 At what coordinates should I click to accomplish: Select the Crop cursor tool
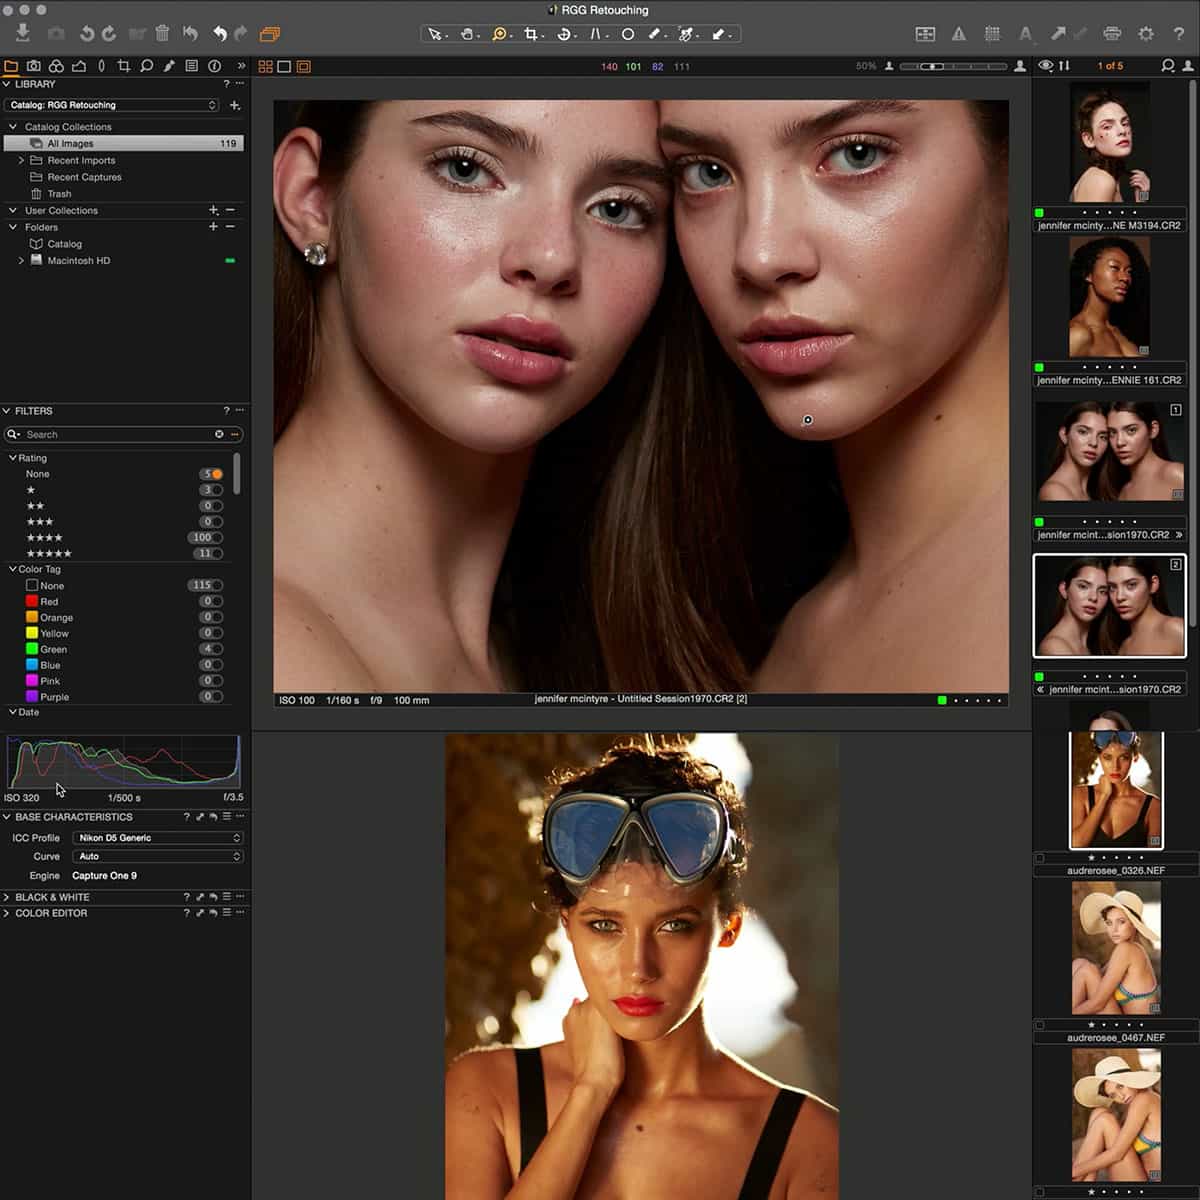pyautogui.click(x=533, y=33)
